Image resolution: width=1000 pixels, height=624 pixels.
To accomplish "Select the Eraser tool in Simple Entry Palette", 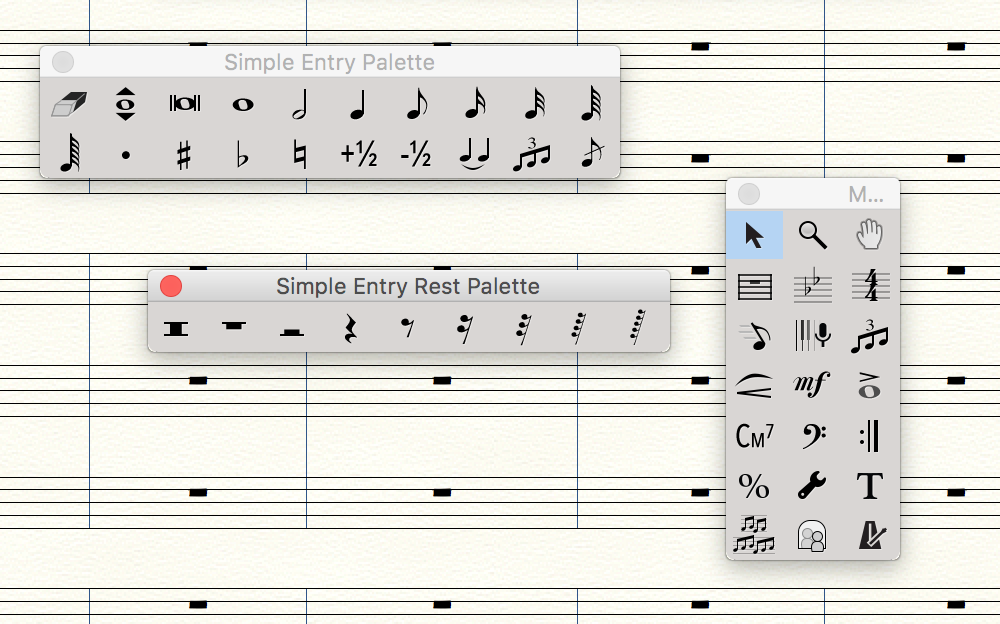I will coord(68,104).
